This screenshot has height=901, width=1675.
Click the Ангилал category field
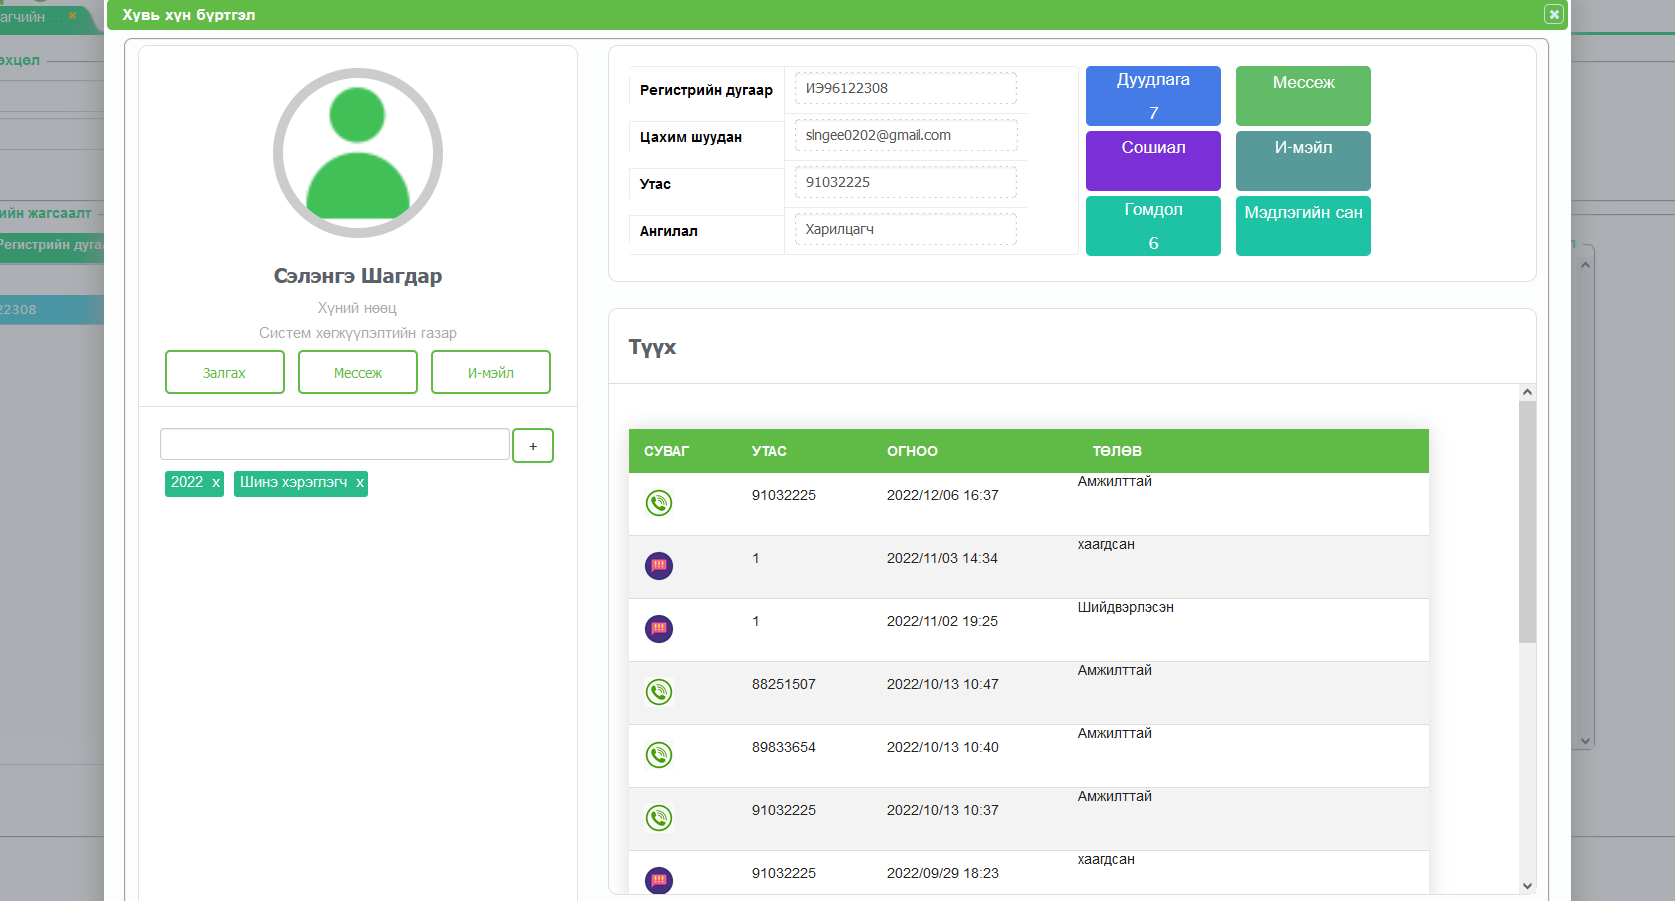(906, 229)
